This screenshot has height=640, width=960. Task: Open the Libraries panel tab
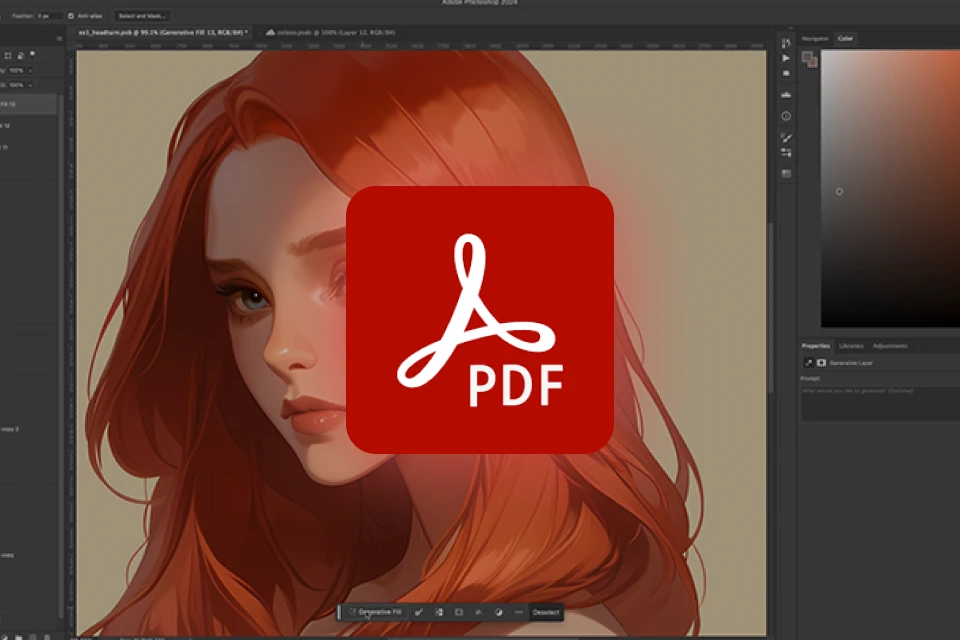(851, 346)
